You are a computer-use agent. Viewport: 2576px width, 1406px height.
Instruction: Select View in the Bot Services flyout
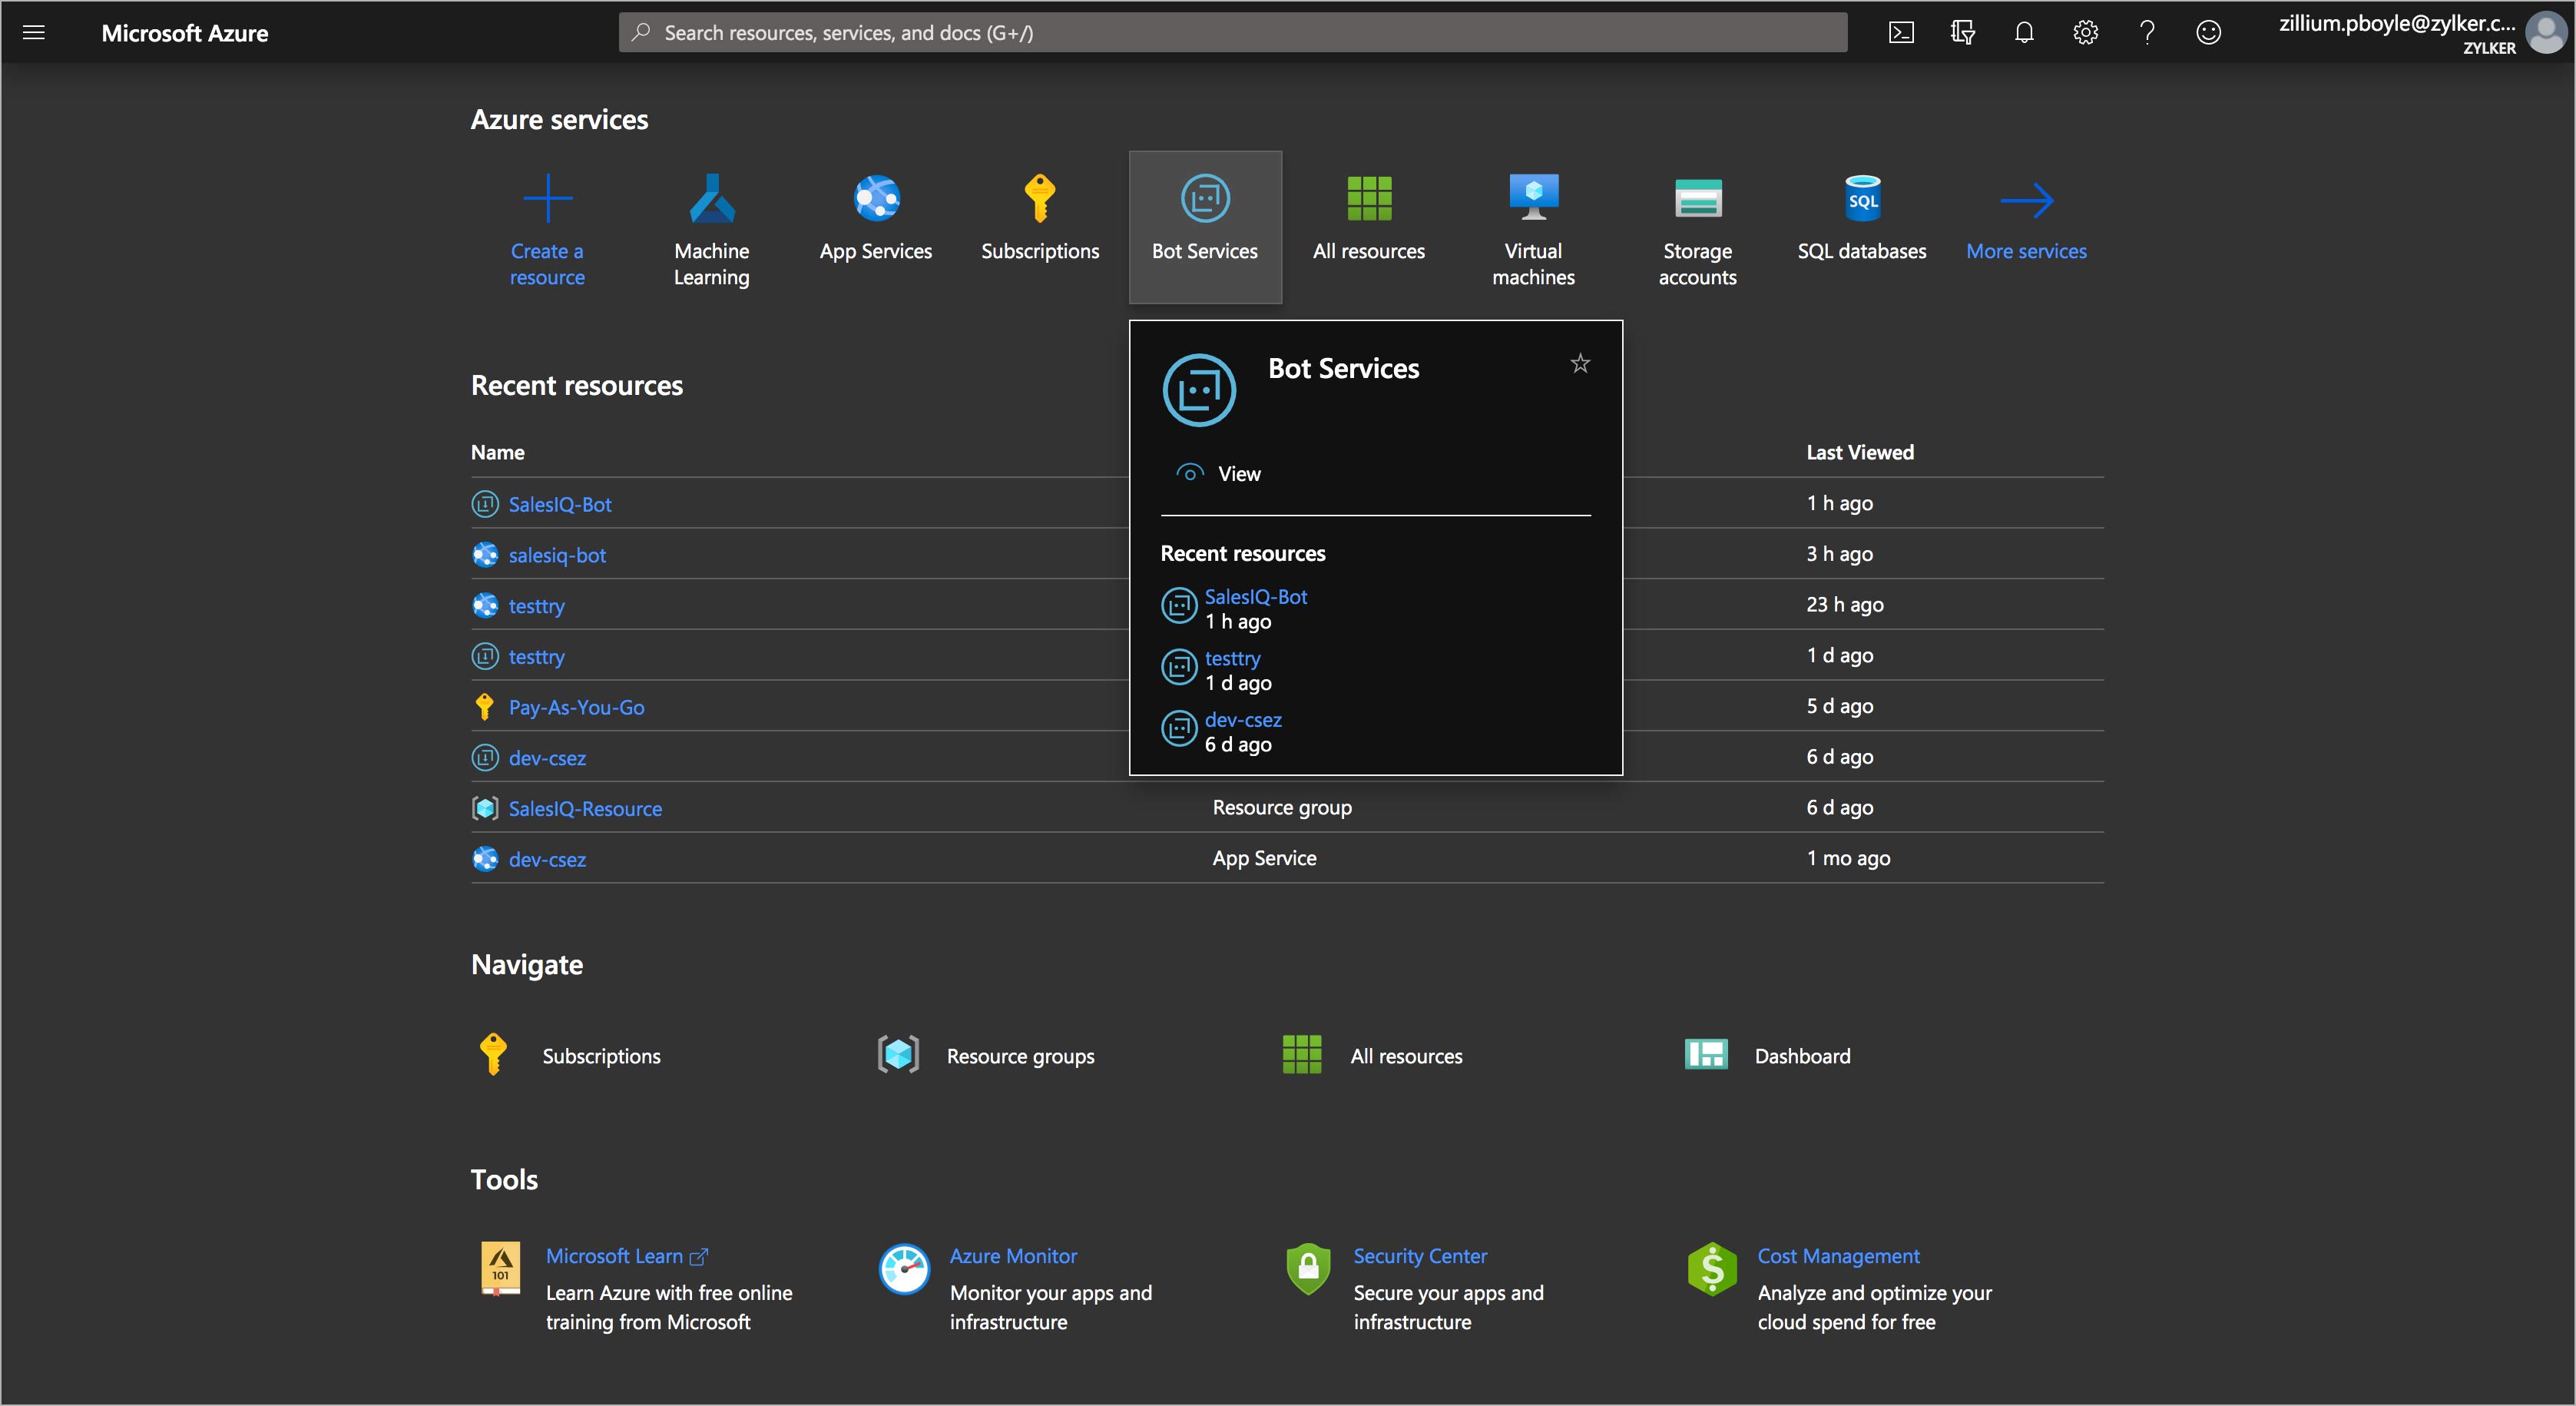click(1239, 473)
